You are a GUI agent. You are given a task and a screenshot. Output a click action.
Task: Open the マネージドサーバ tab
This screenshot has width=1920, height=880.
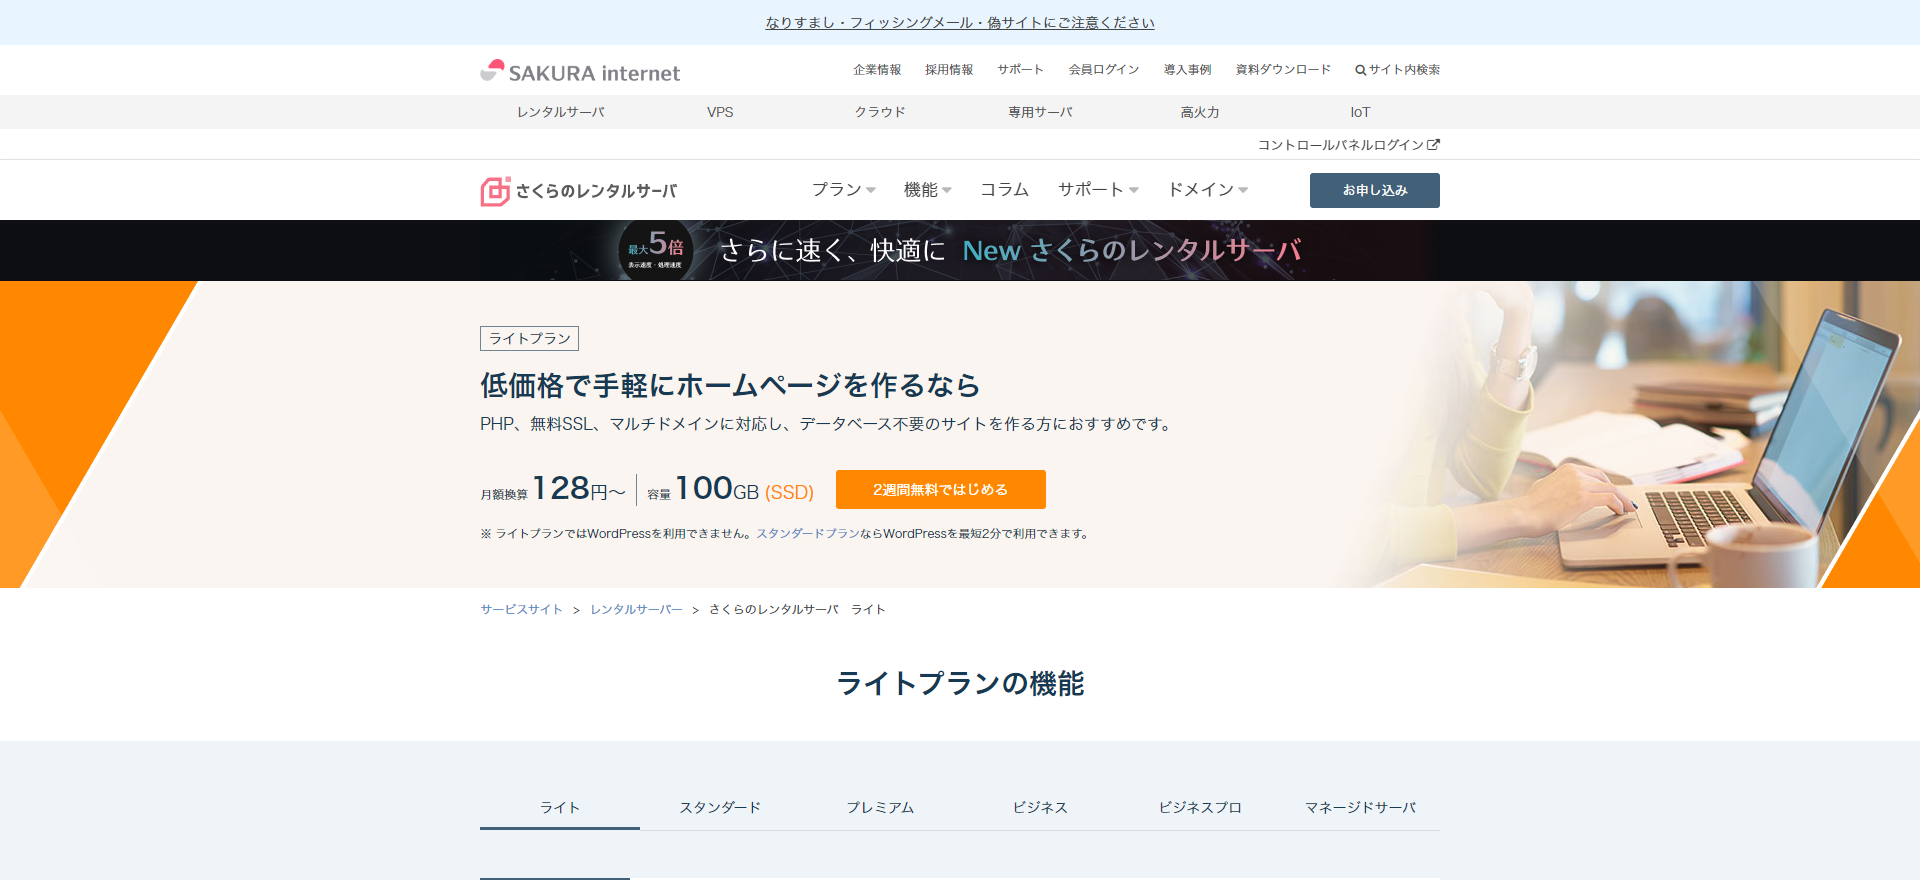click(x=1360, y=808)
